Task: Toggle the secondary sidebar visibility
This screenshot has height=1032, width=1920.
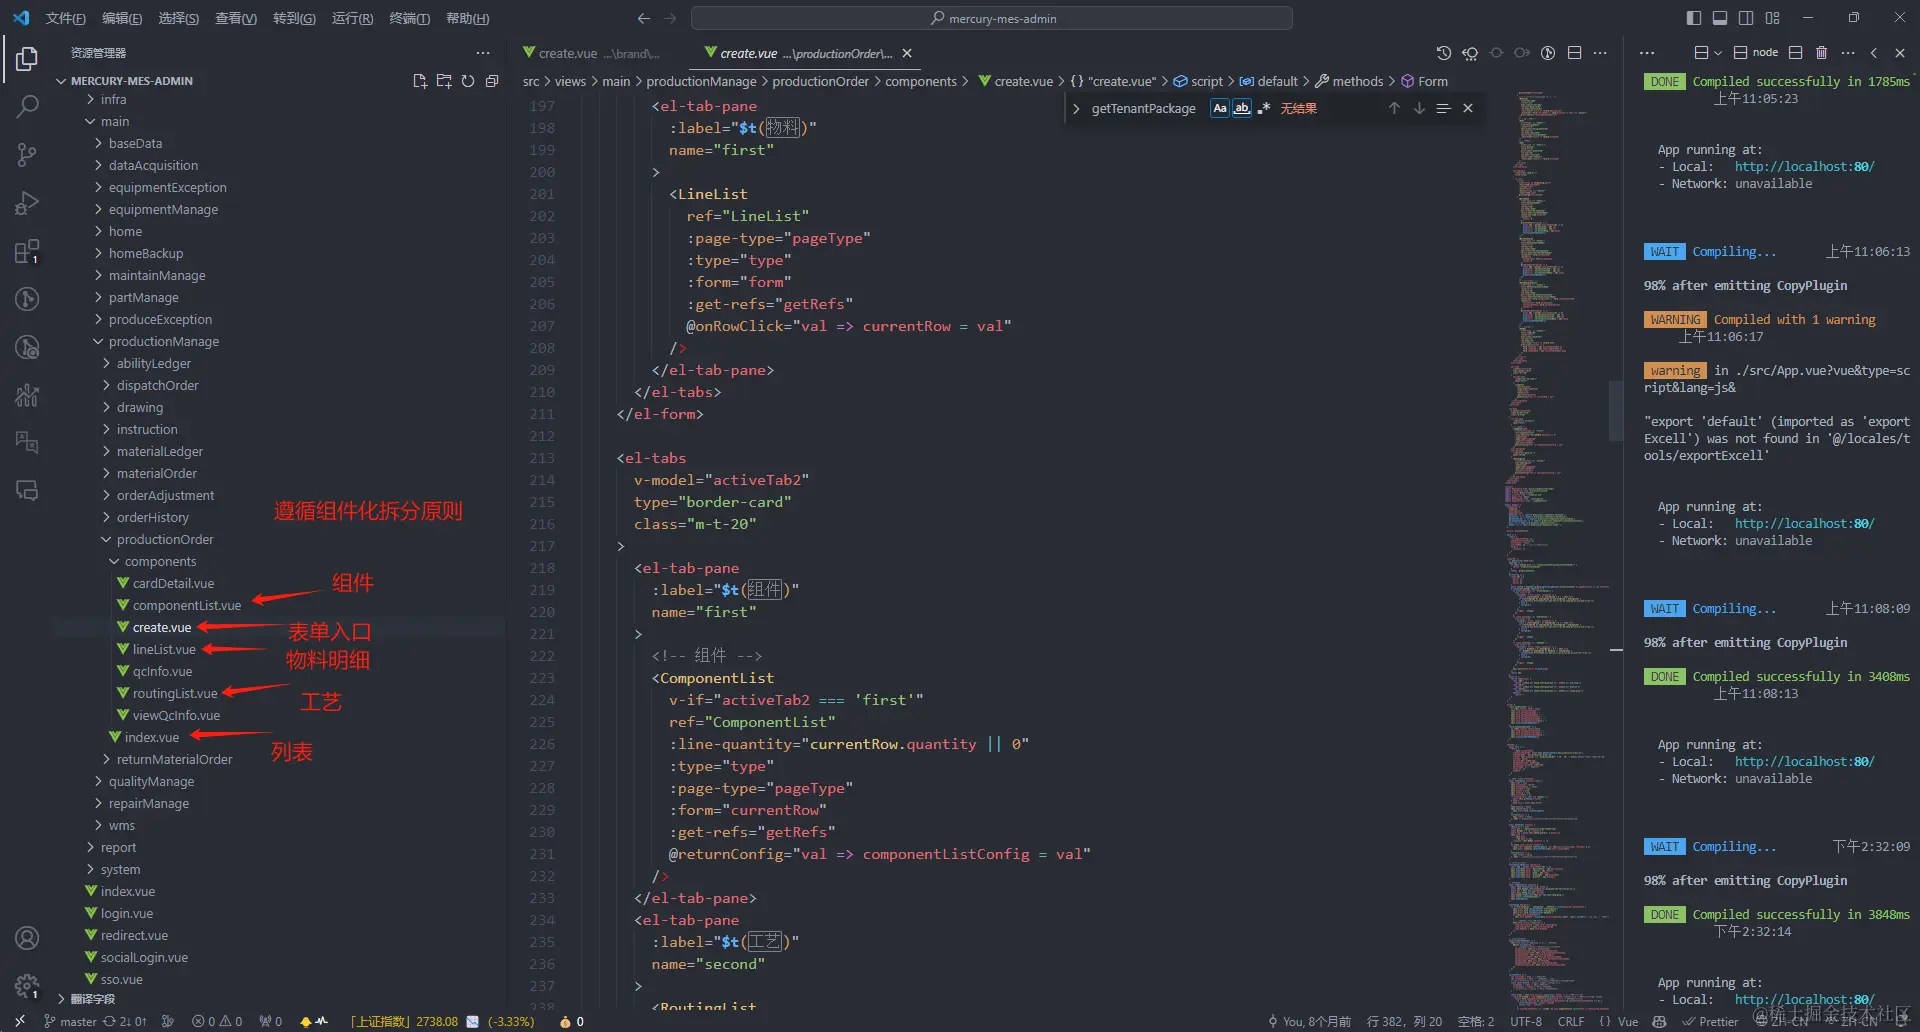Action: click(1746, 18)
